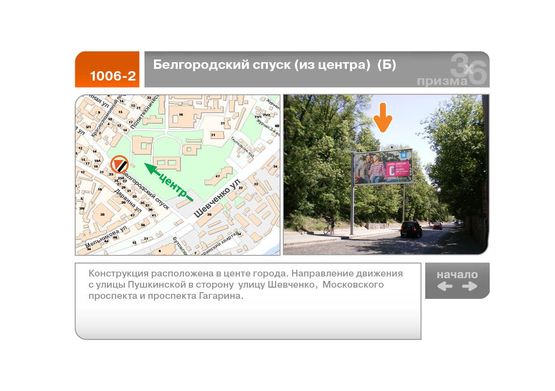Open the location map thumbnail
This screenshot has width=555, height=391.
tap(178, 175)
